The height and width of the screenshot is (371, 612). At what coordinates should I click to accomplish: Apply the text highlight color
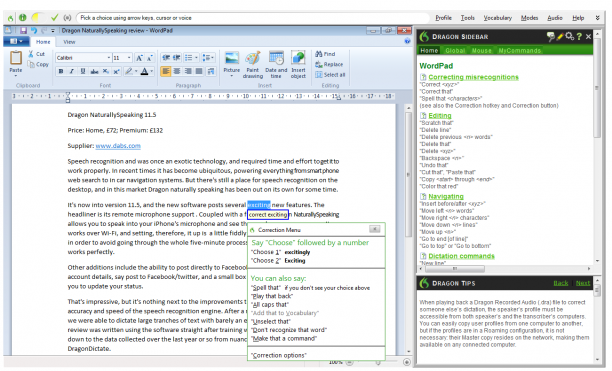[128, 71]
